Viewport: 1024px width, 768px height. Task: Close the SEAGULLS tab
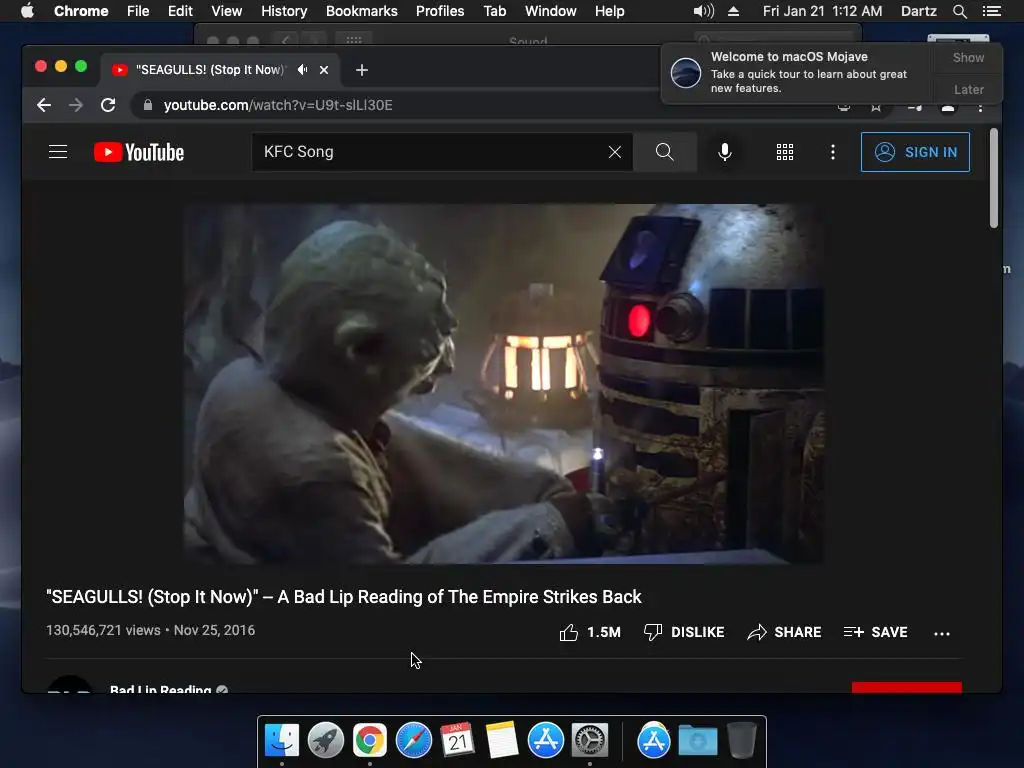(324, 70)
